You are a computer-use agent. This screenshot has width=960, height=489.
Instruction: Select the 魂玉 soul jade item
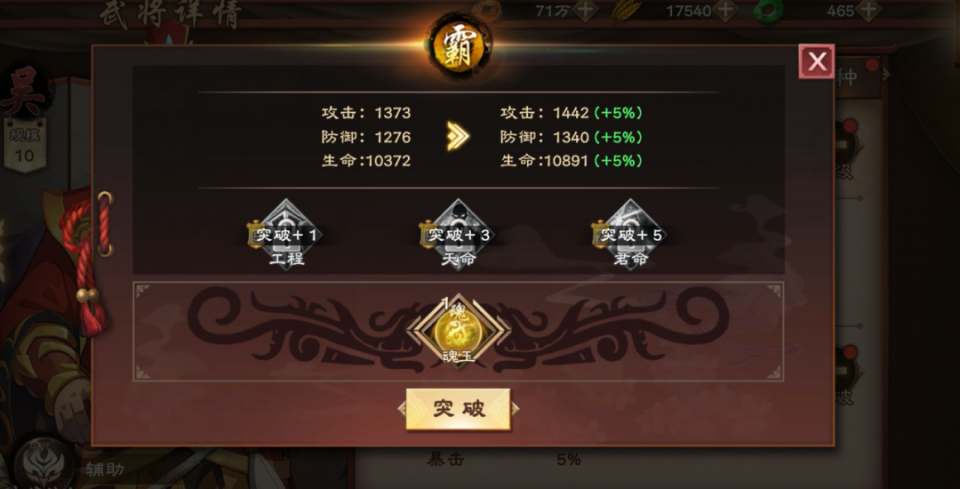coord(459,331)
